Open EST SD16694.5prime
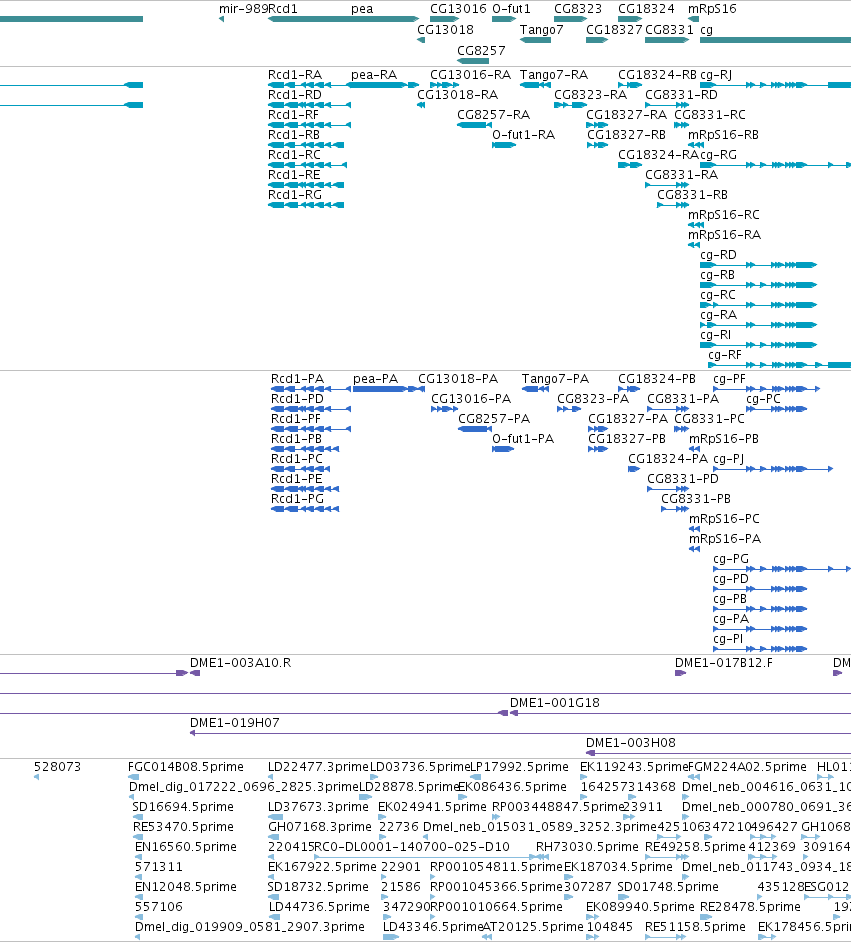851x942 pixels. 183,807
